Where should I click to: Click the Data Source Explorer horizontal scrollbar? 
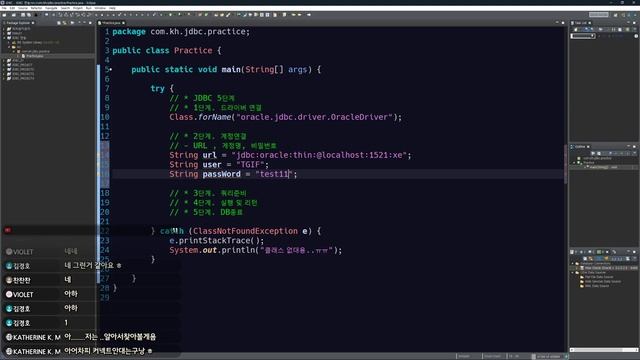603,350
